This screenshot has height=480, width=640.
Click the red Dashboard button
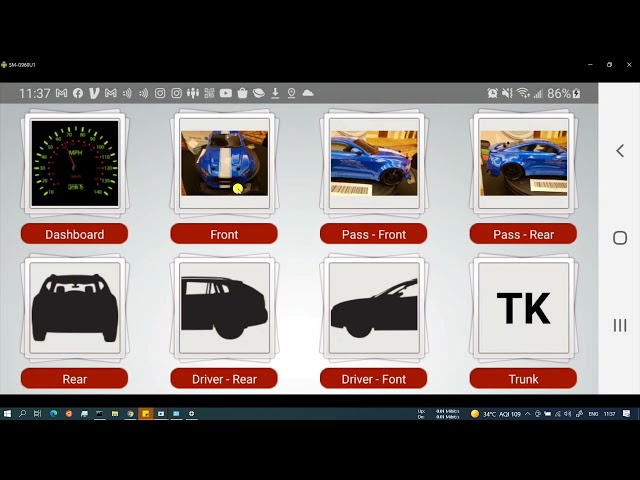click(74, 234)
